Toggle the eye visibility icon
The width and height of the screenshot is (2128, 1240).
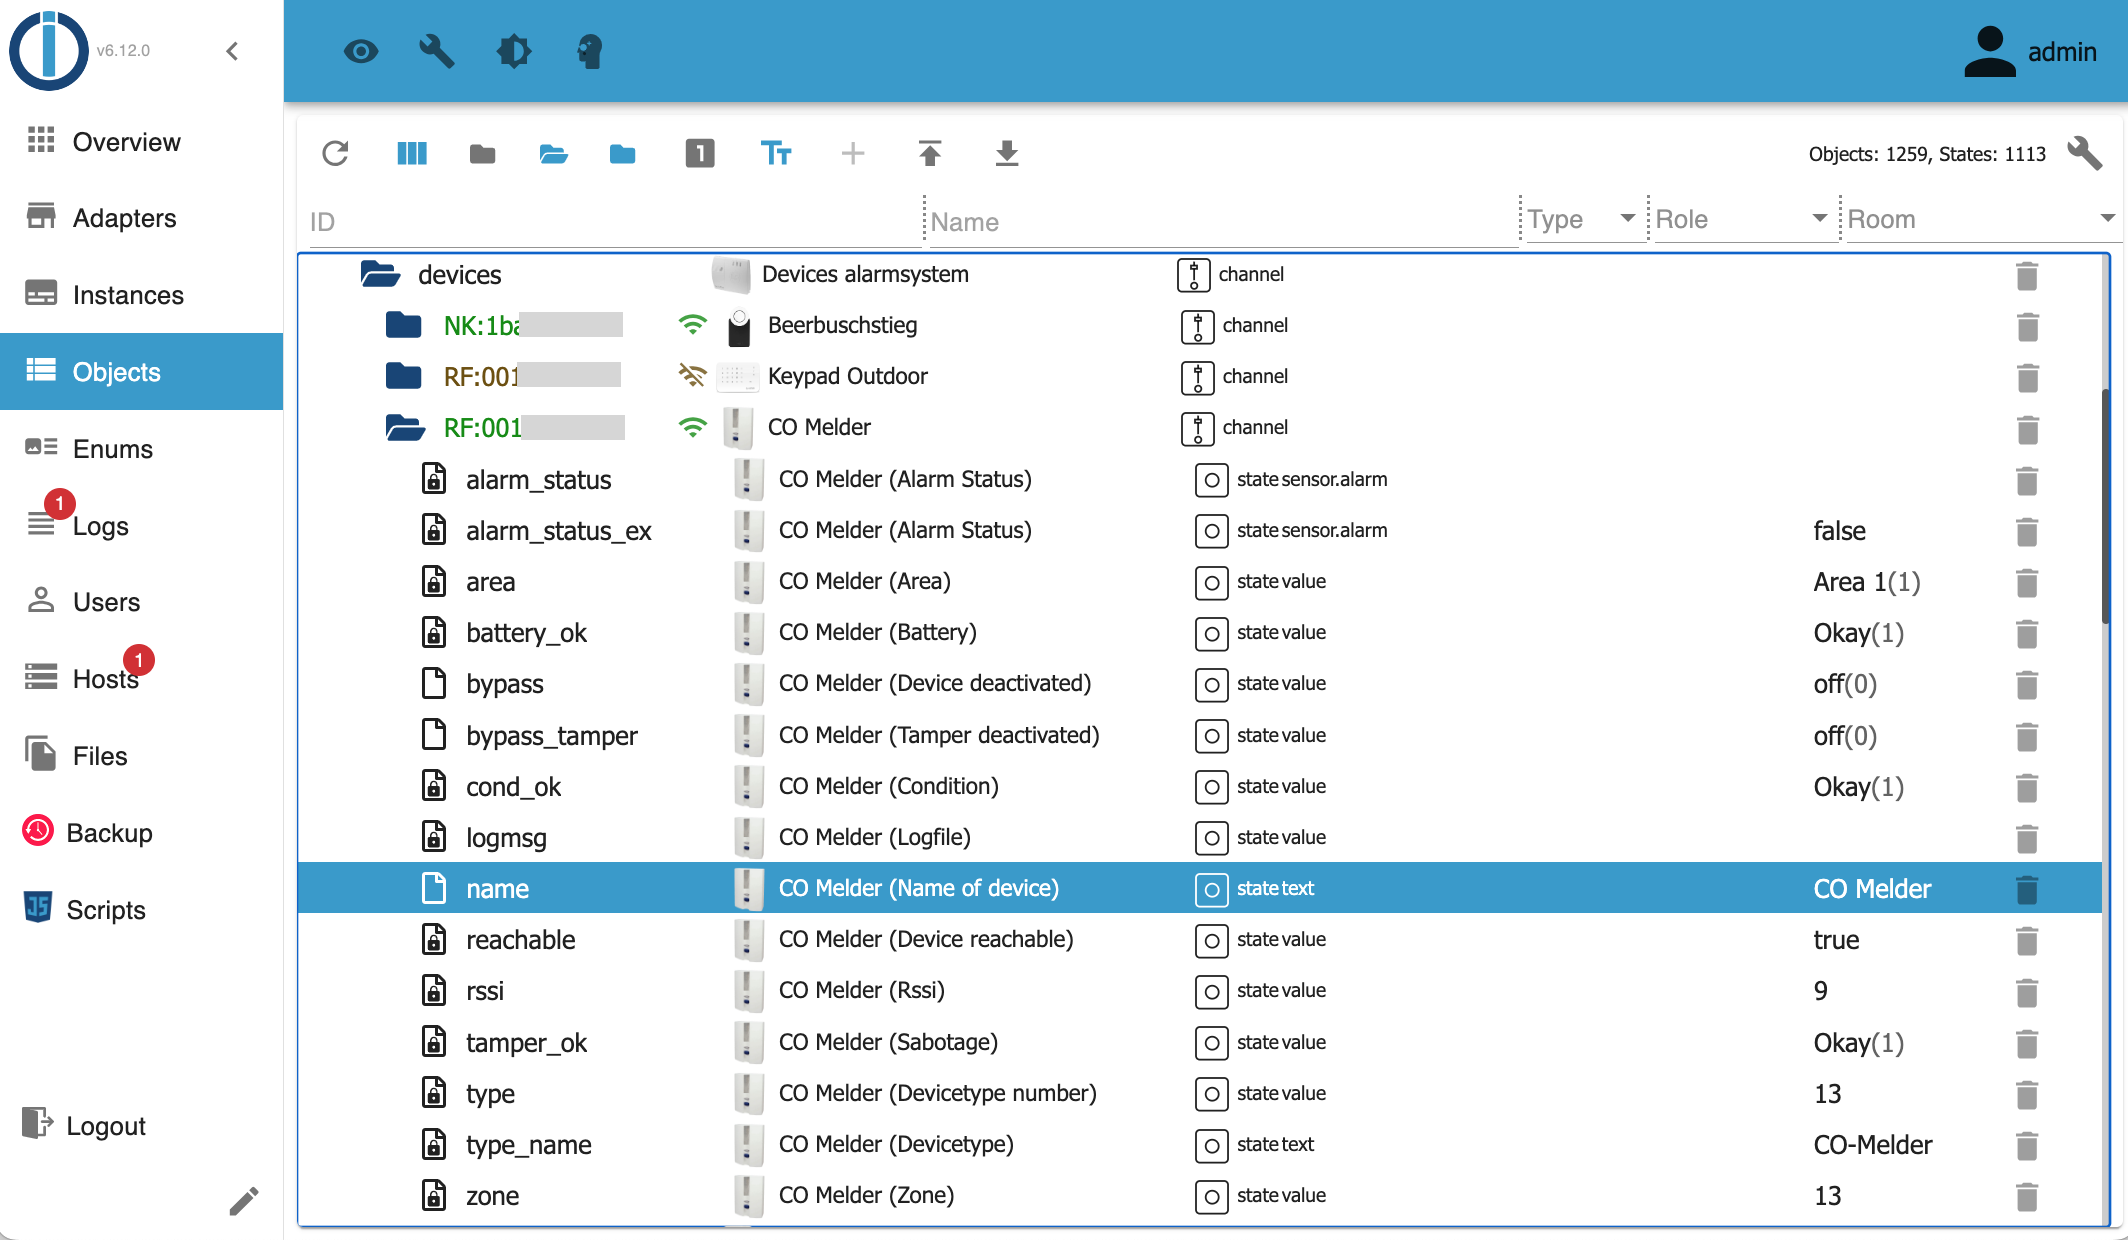click(360, 51)
